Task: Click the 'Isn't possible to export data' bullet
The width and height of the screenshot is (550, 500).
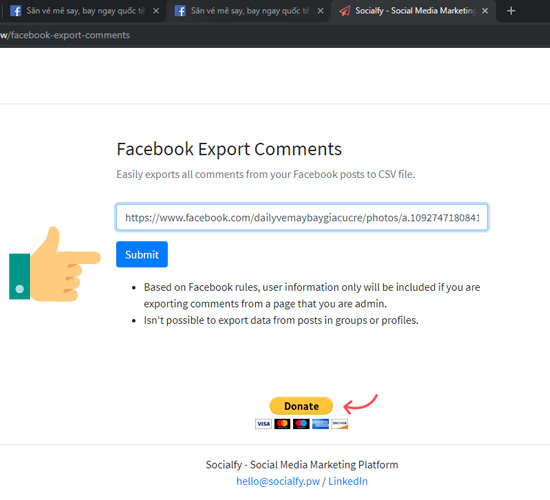Action: 281,320
